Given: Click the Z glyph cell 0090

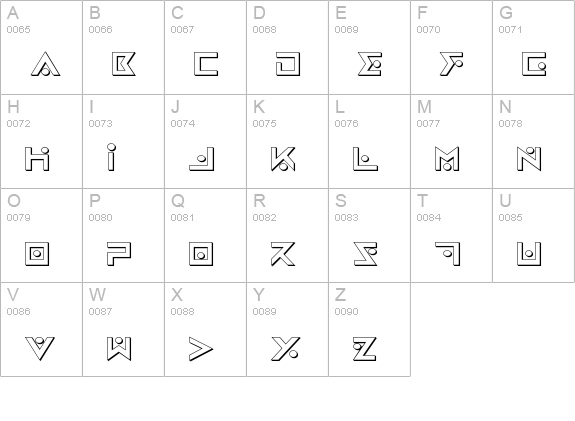Looking at the screenshot, I should click(x=370, y=329).
